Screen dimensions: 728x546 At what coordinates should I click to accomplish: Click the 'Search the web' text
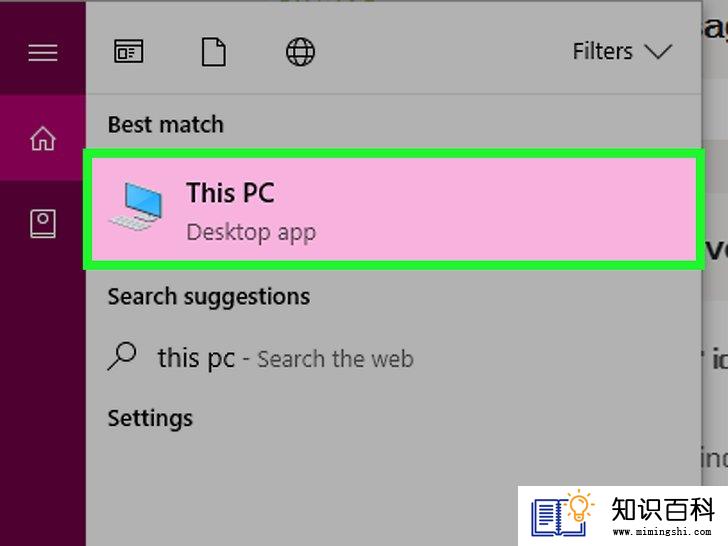[x=335, y=359]
